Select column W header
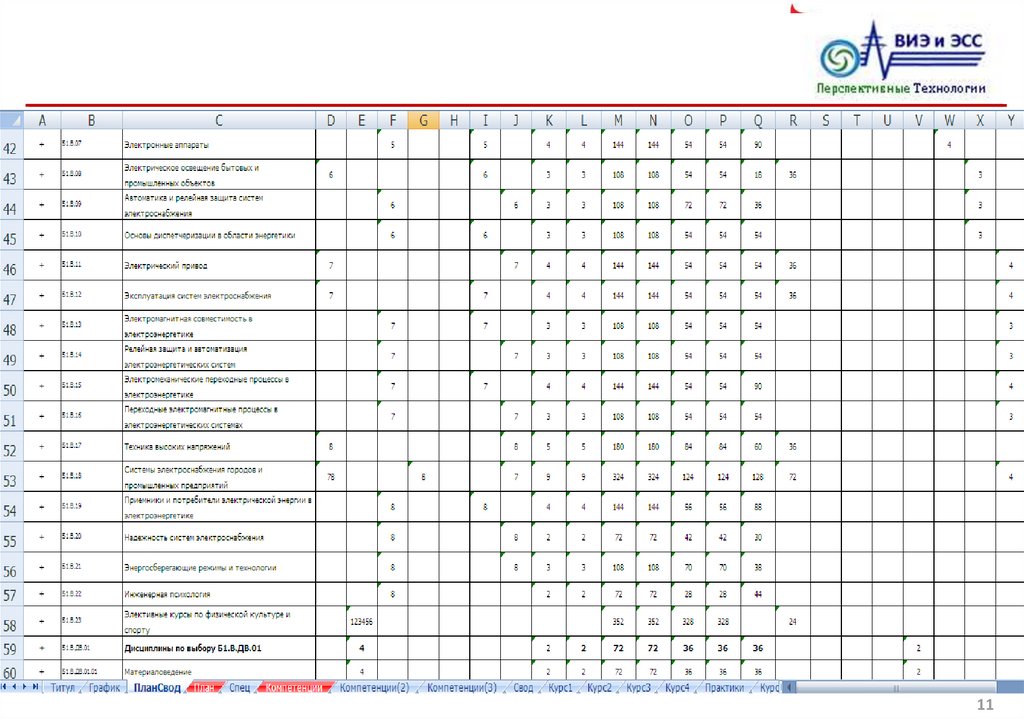Image resolution: width=1024 pixels, height=719 pixels. click(x=949, y=120)
